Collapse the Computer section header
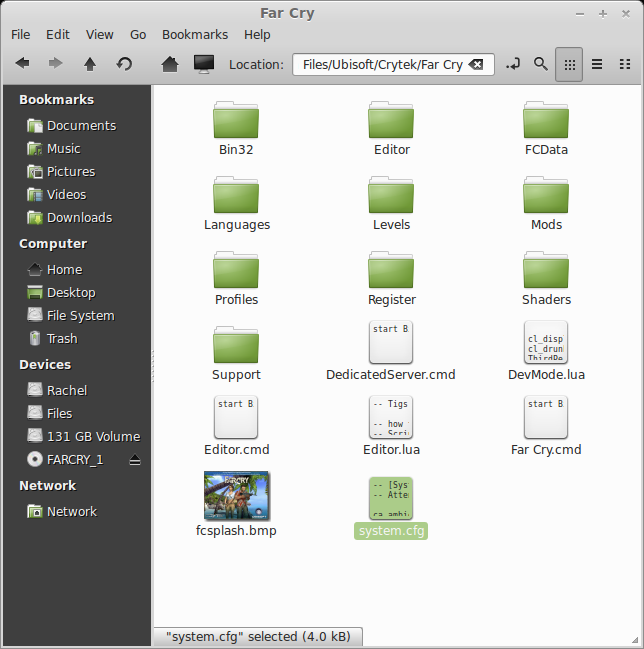The image size is (644, 649). [x=53, y=244]
